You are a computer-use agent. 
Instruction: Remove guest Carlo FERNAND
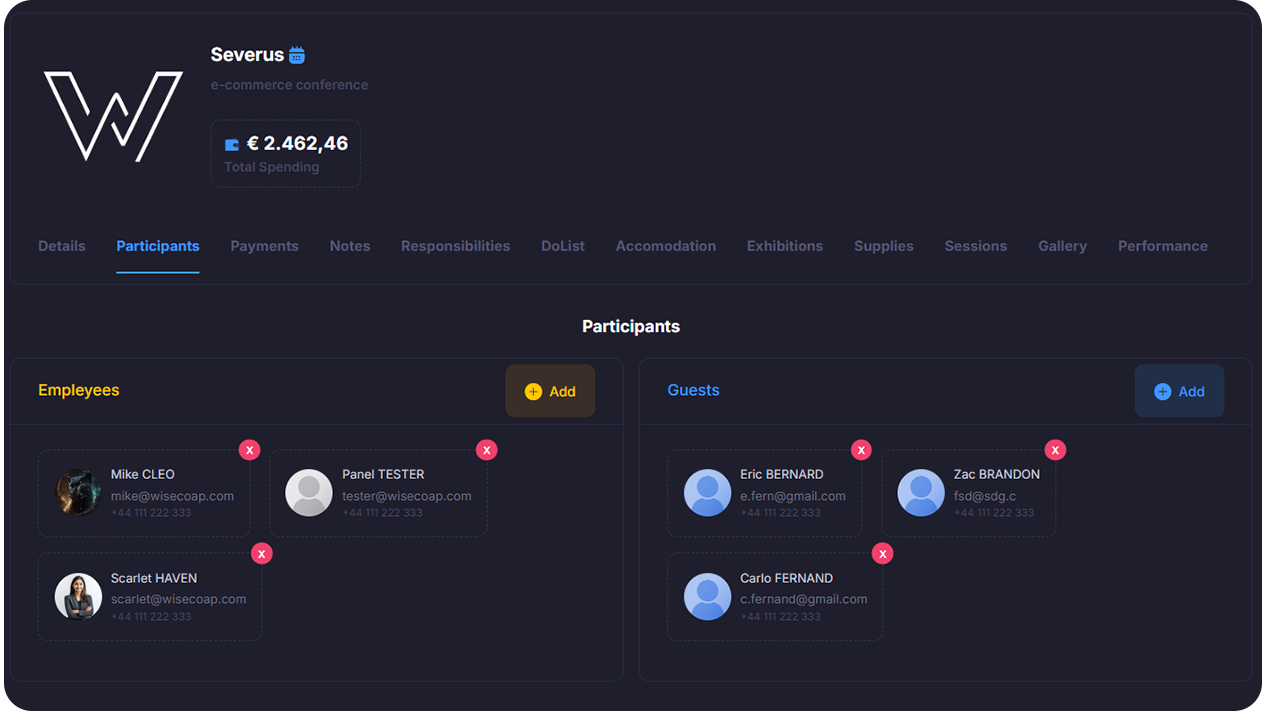(882, 553)
